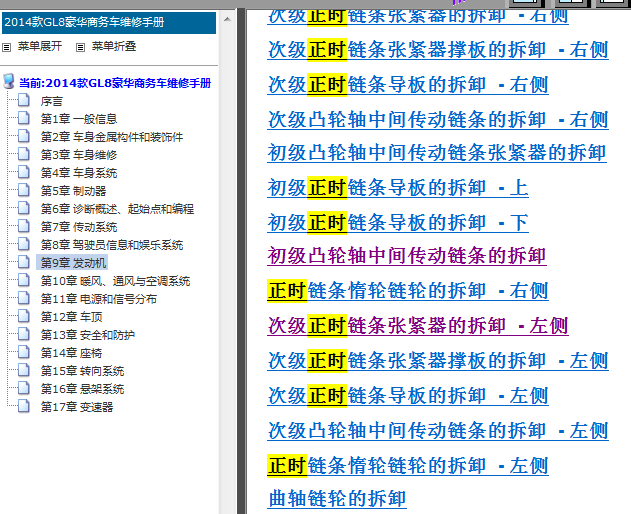Open chapter 第16章 悬架系统
The height and width of the screenshot is (514, 631).
click(82, 389)
